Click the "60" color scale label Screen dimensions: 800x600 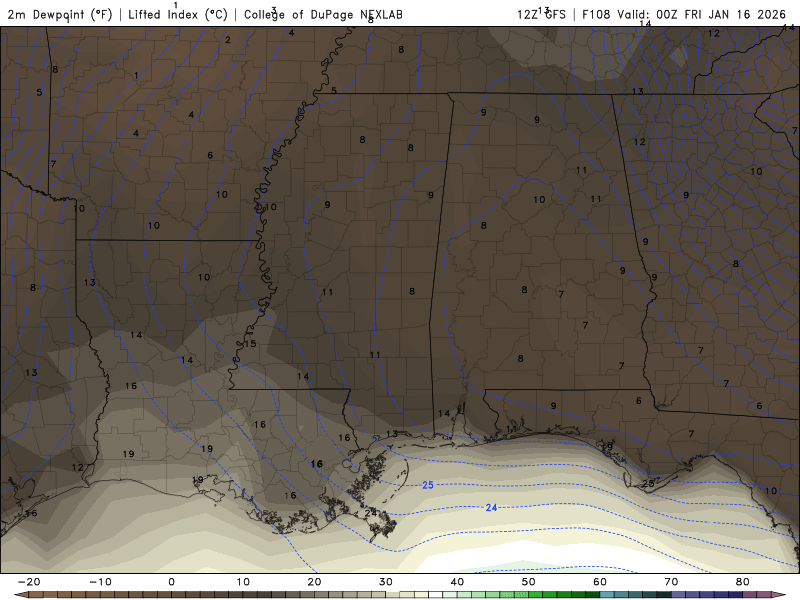tap(600, 582)
